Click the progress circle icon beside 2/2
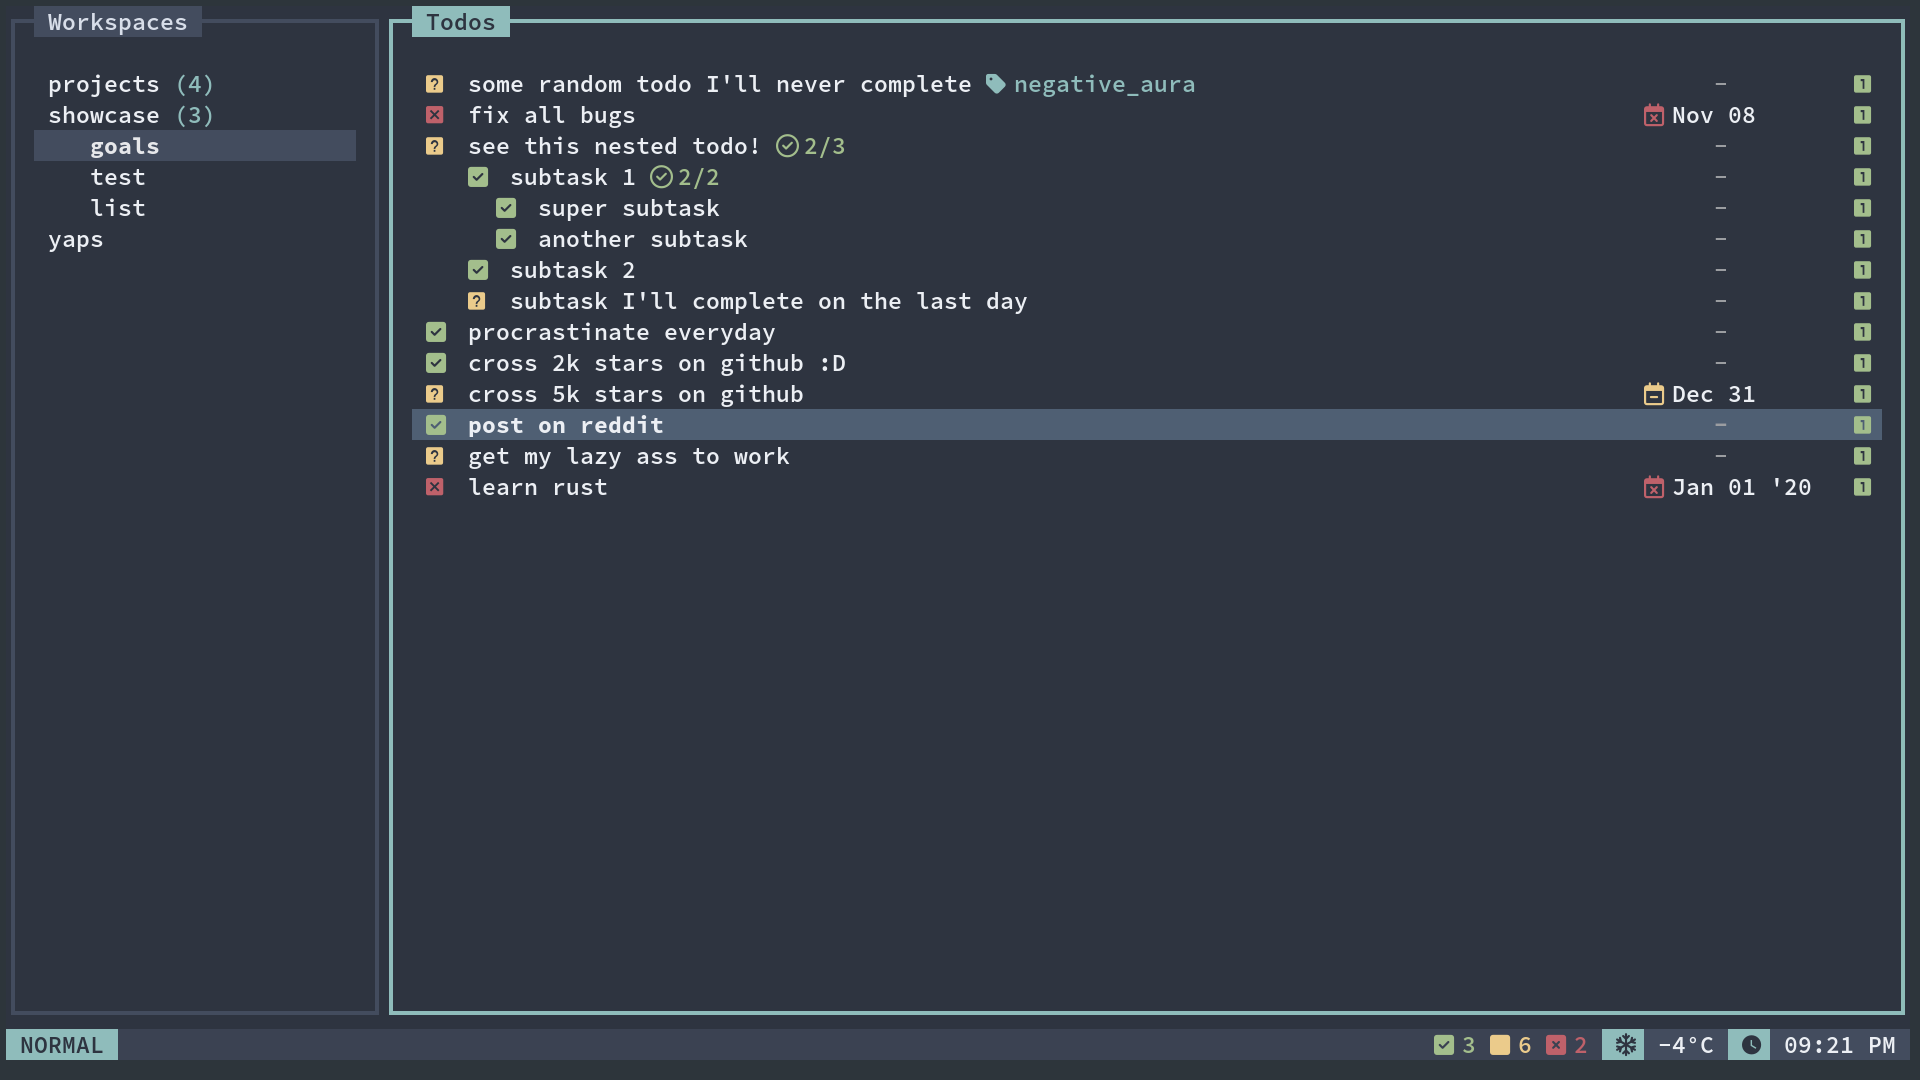This screenshot has height=1080, width=1920. point(661,177)
